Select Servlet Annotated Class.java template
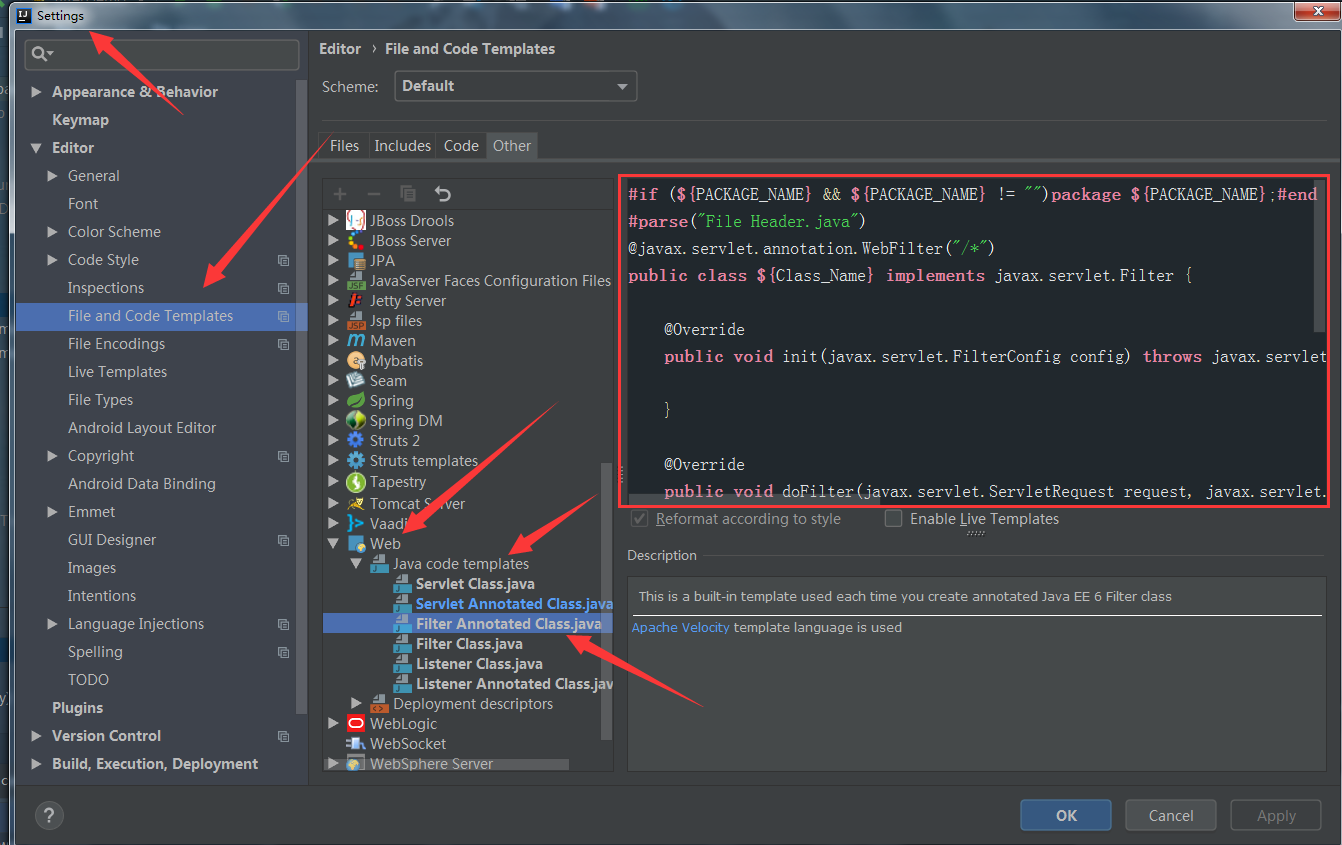Screen dimensions: 1342x845 click(x=514, y=604)
